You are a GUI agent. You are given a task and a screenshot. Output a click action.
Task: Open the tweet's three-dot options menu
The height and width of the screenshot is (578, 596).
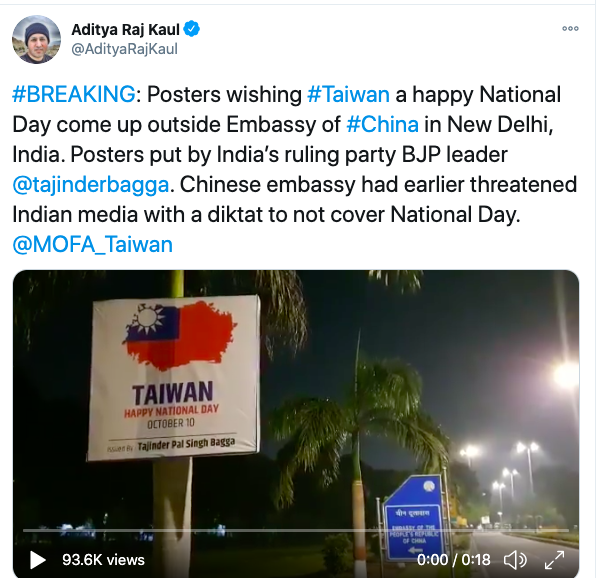(570, 29)
